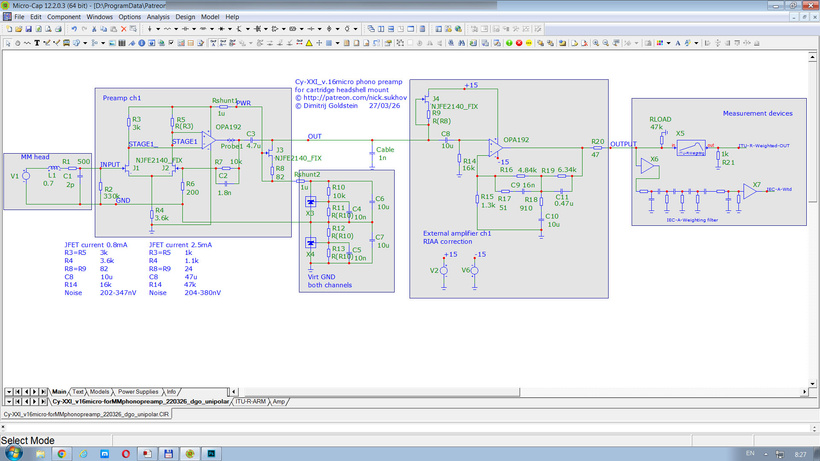Select the Models page tab
Screen dimensions: 820x461
(x=99, y=391)
